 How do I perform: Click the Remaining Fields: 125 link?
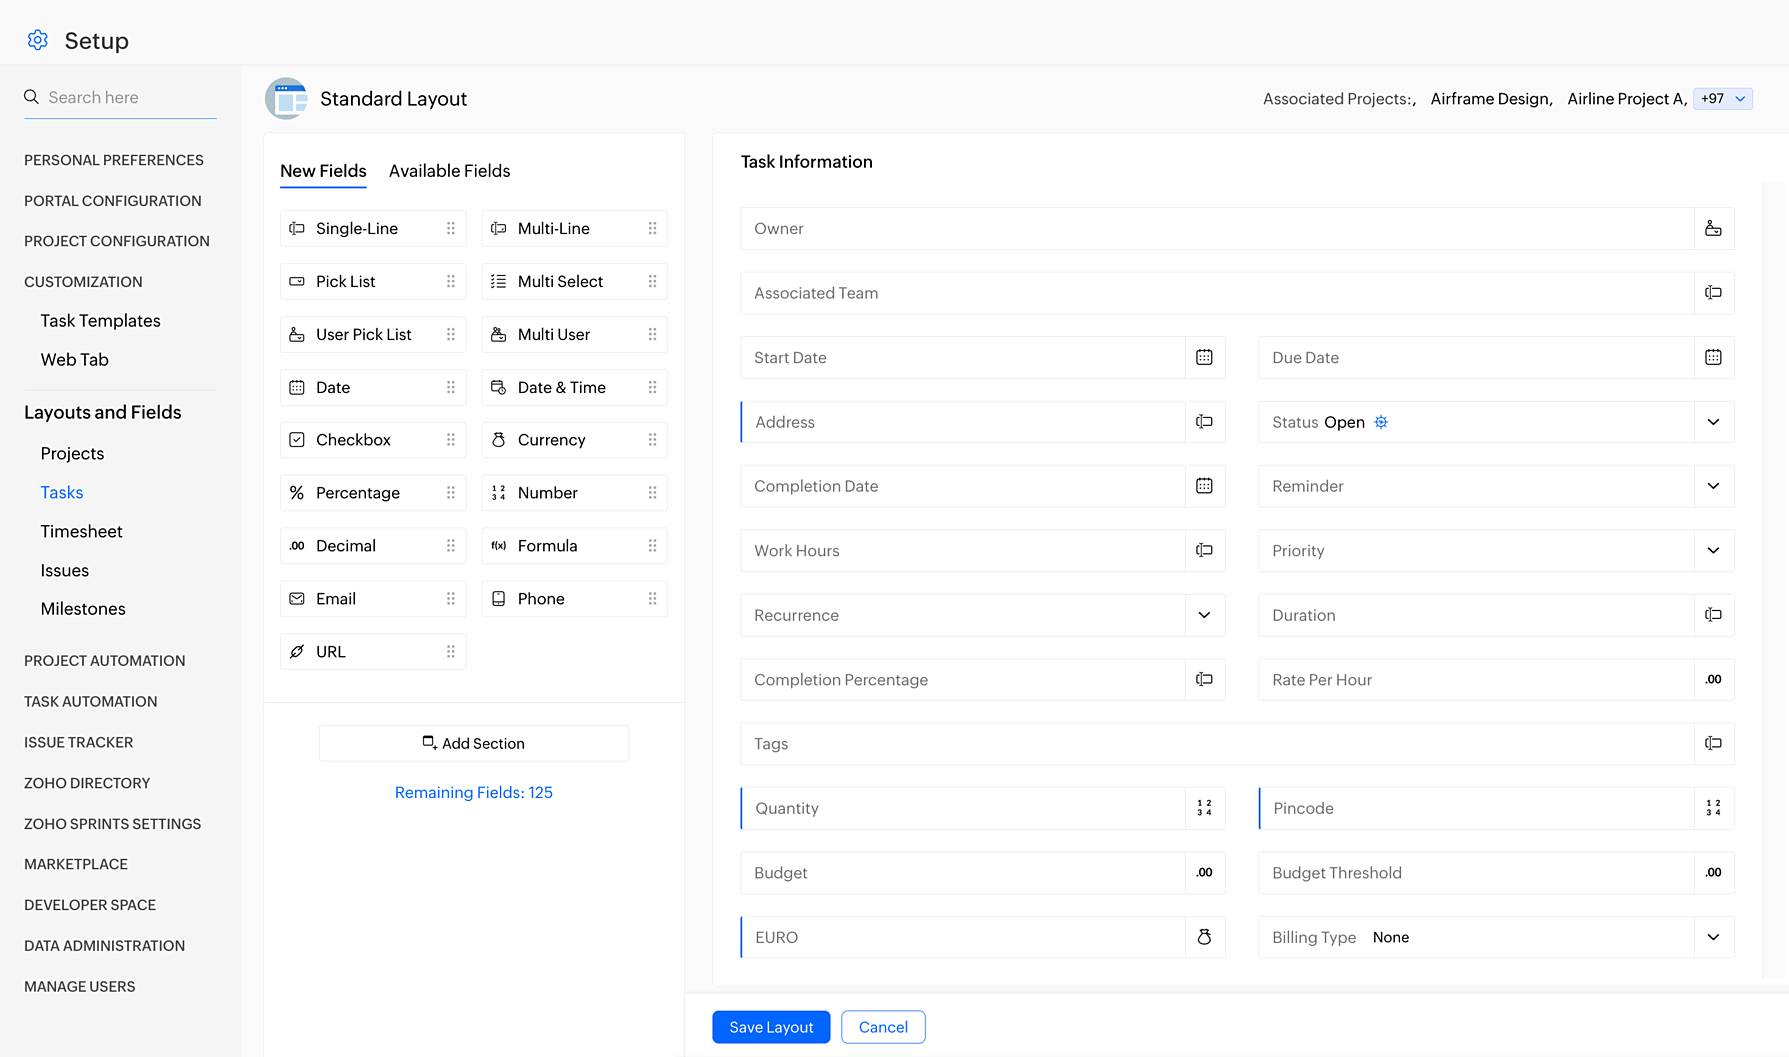474,793
